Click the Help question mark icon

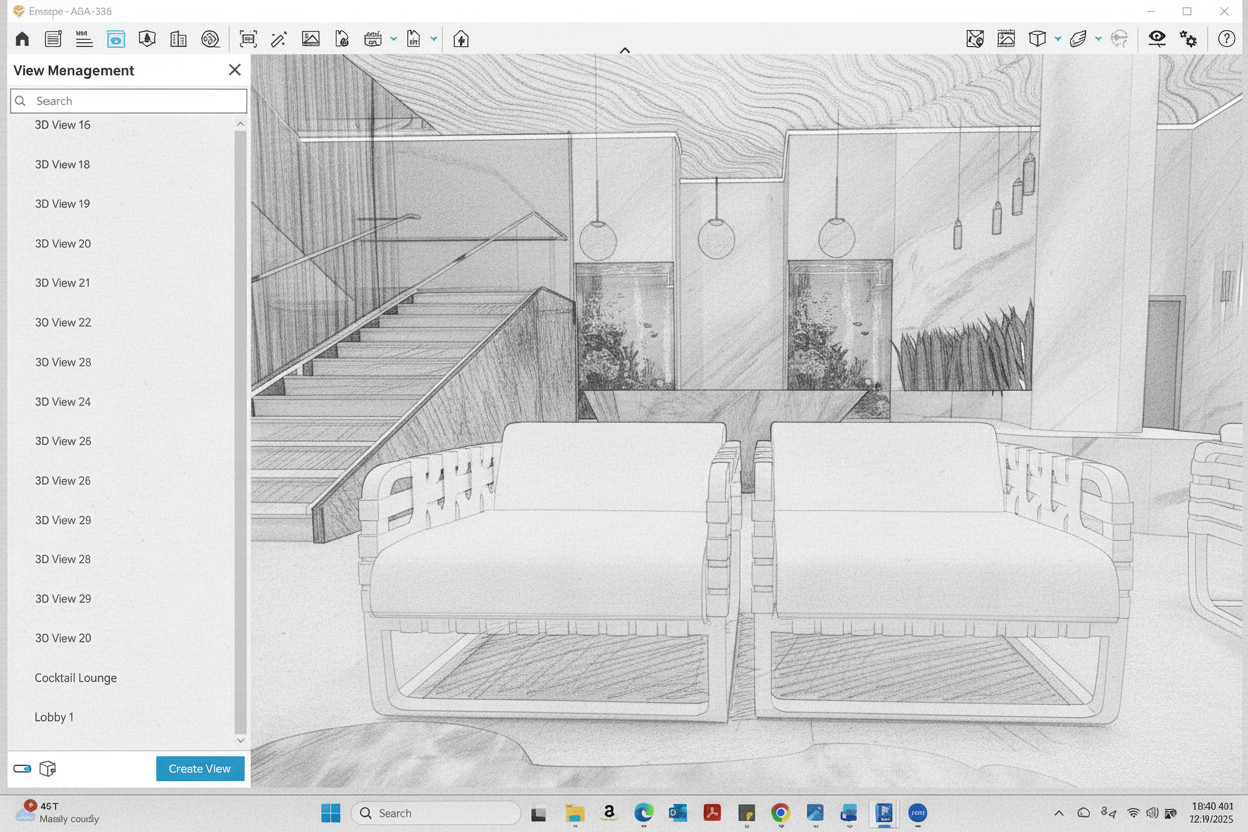[x=1226, y=39]
